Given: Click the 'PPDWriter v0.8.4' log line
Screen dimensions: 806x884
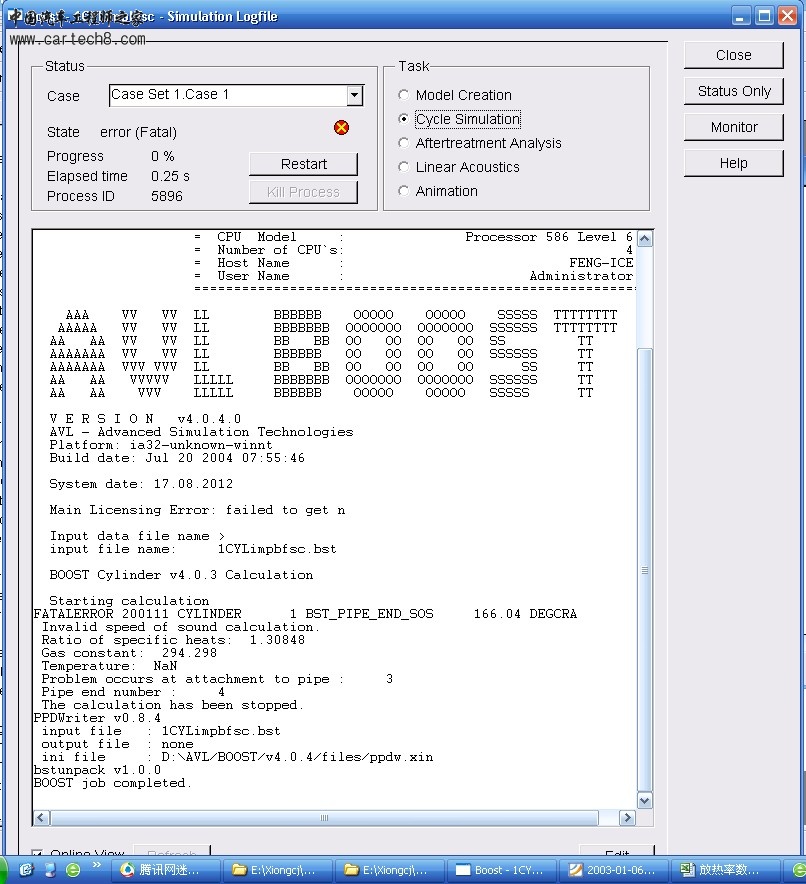Looking at the screenshot, I should 97,718.
